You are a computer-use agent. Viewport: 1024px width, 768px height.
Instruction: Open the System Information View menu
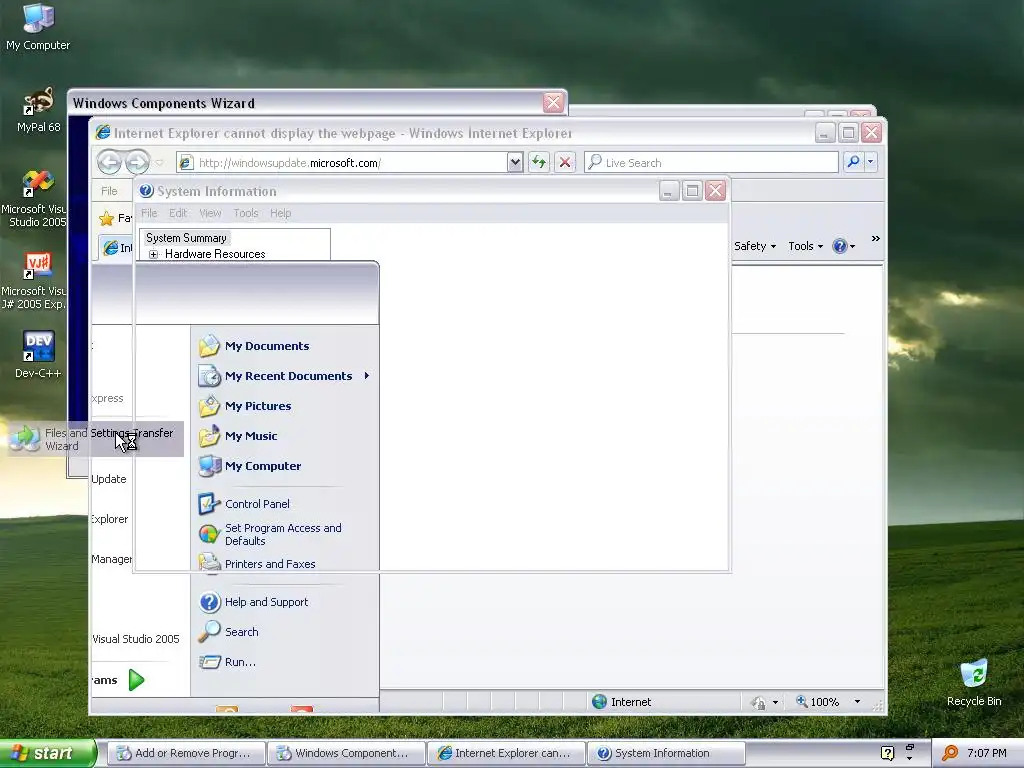coord(210,213)
